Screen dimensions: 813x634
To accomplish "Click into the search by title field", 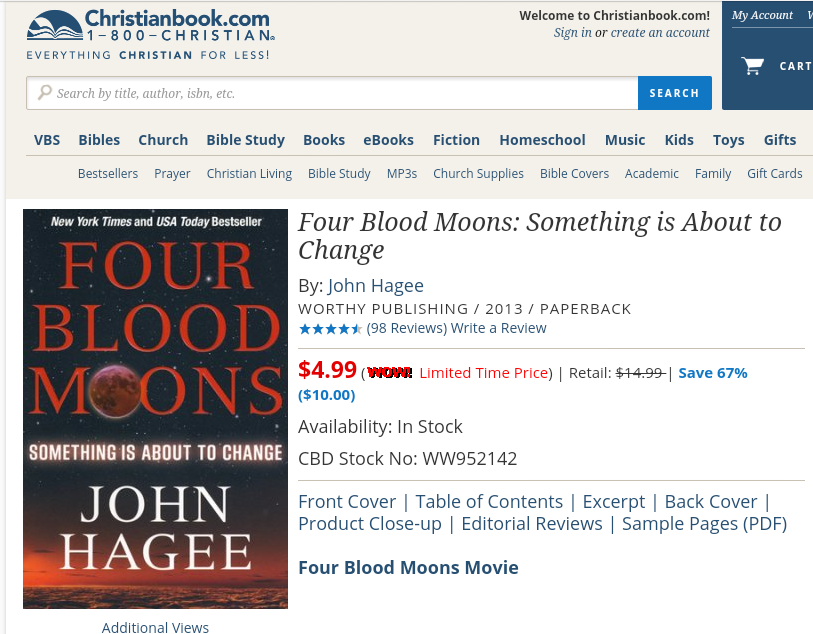I will [332, 93].
